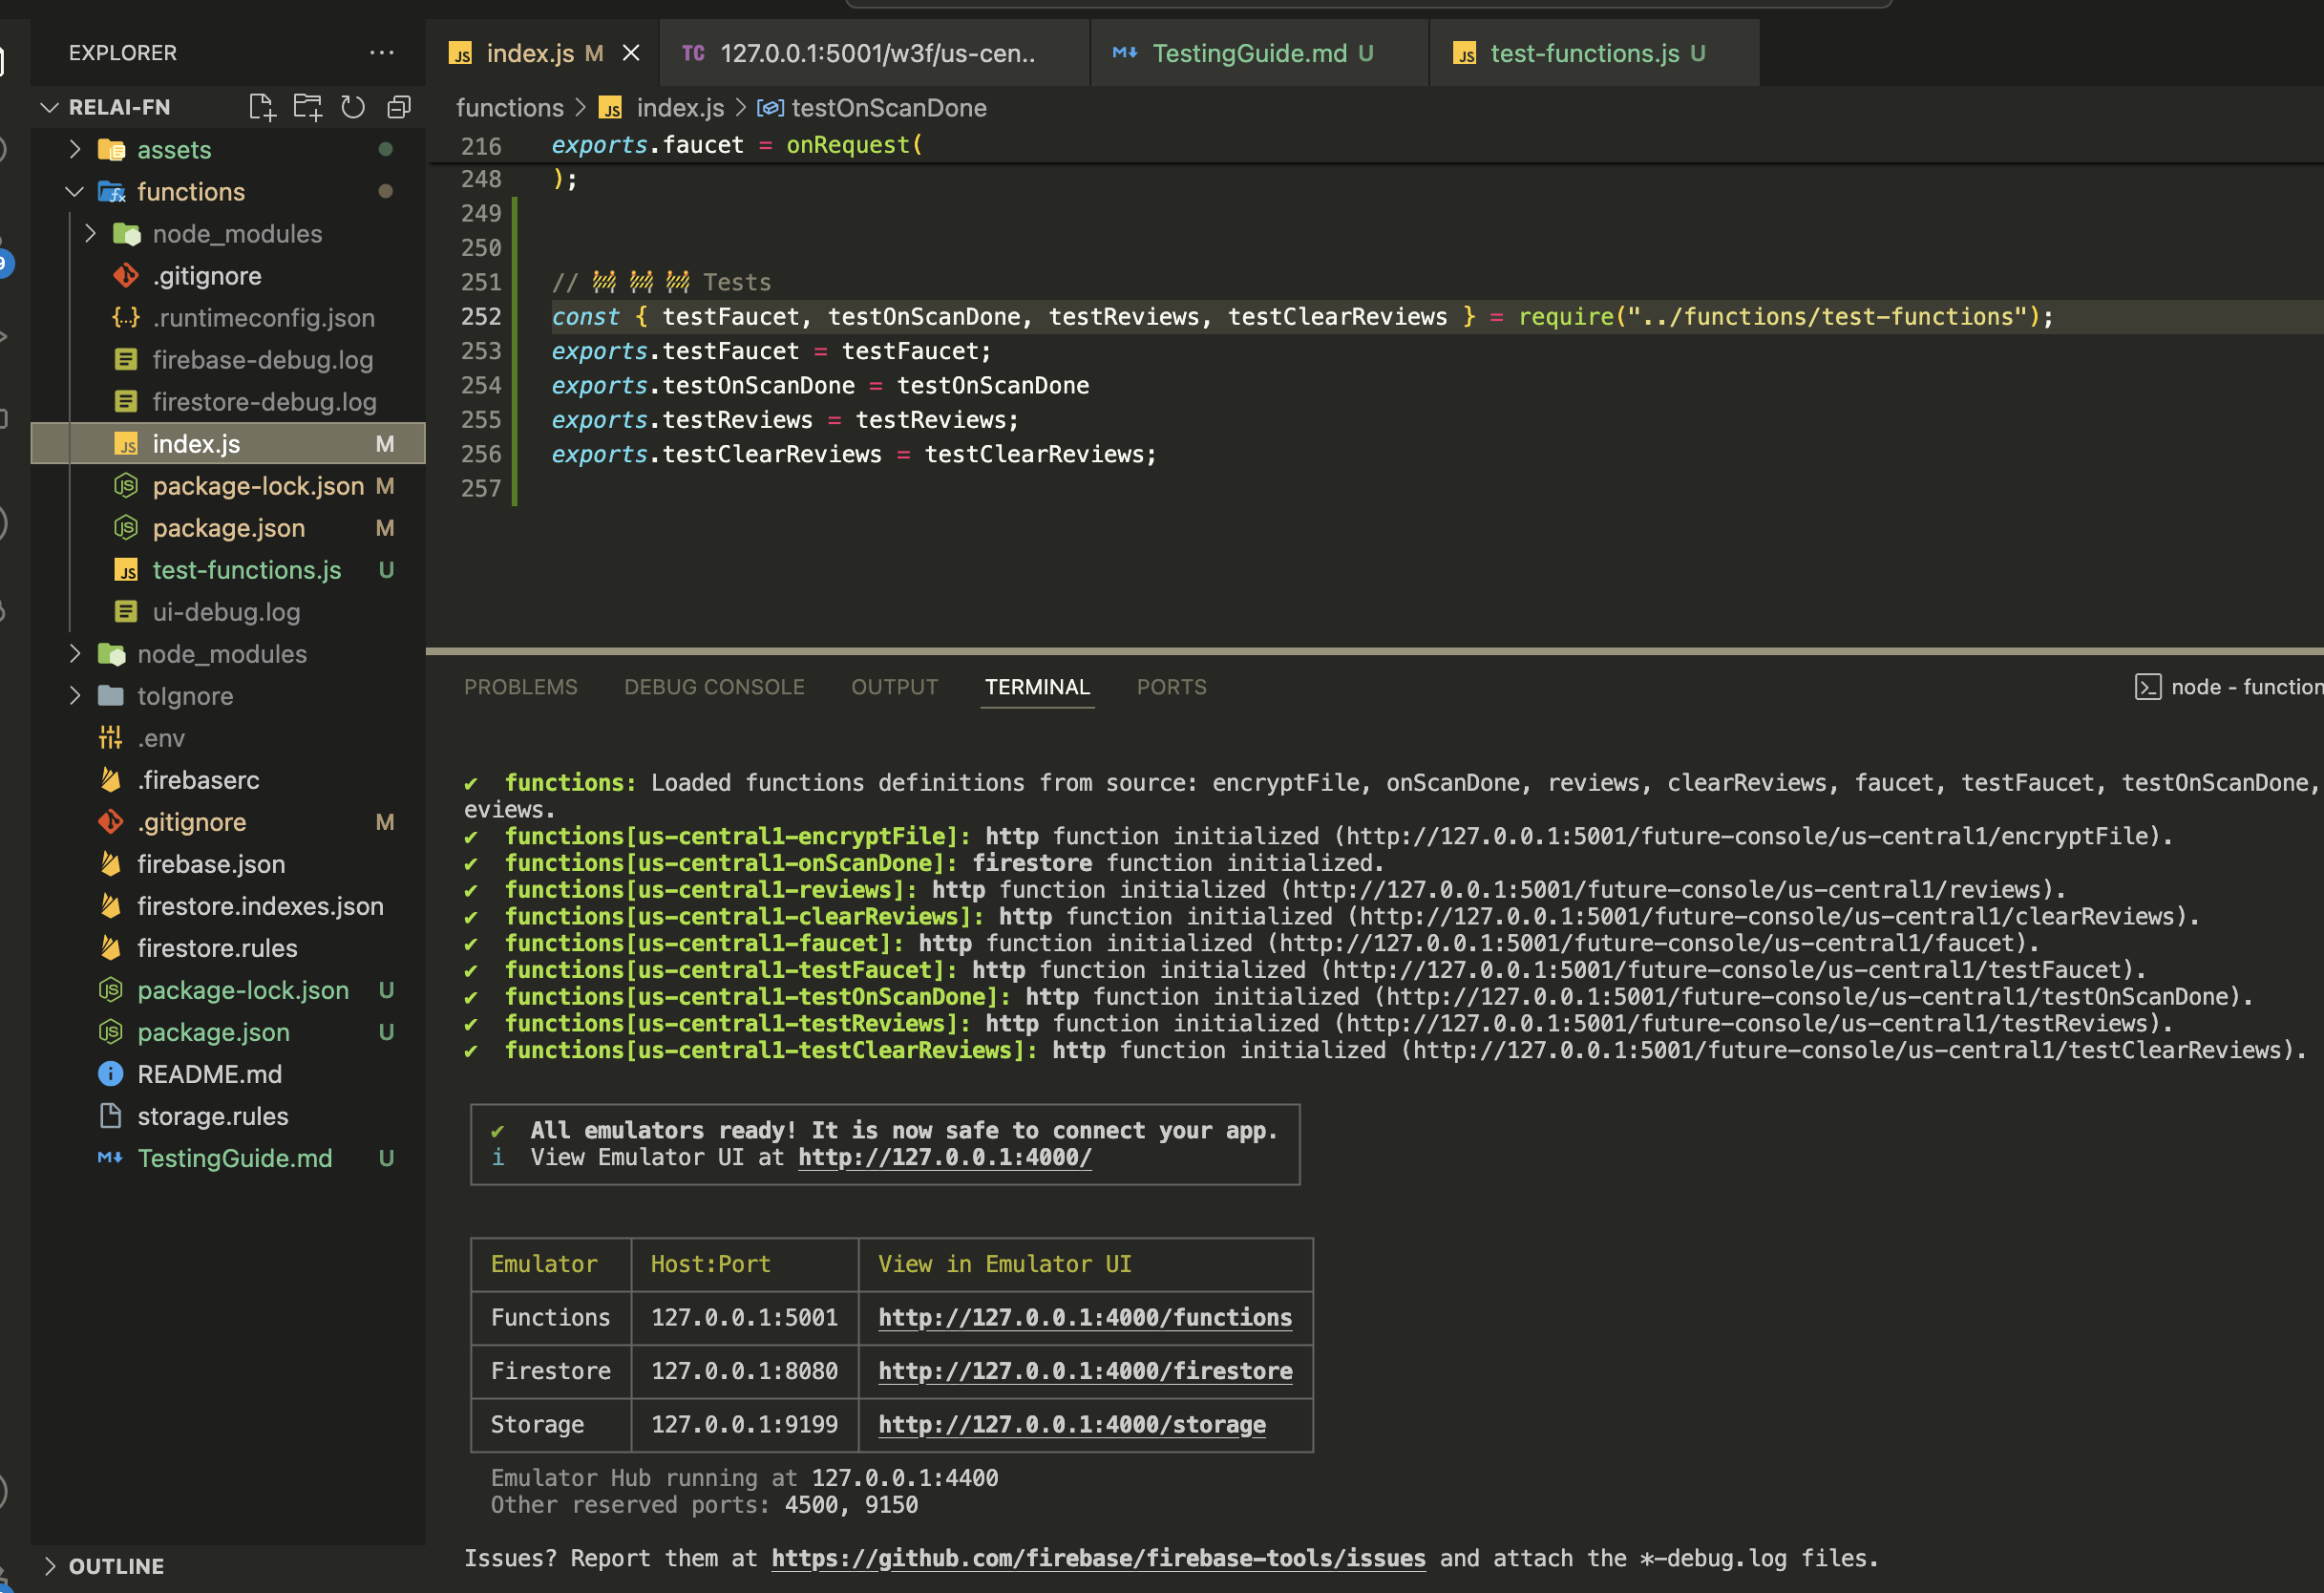This screenshot has width=2324, height=1593.
Task: Click the git icon of functions .gitignore
Action: 126,275
